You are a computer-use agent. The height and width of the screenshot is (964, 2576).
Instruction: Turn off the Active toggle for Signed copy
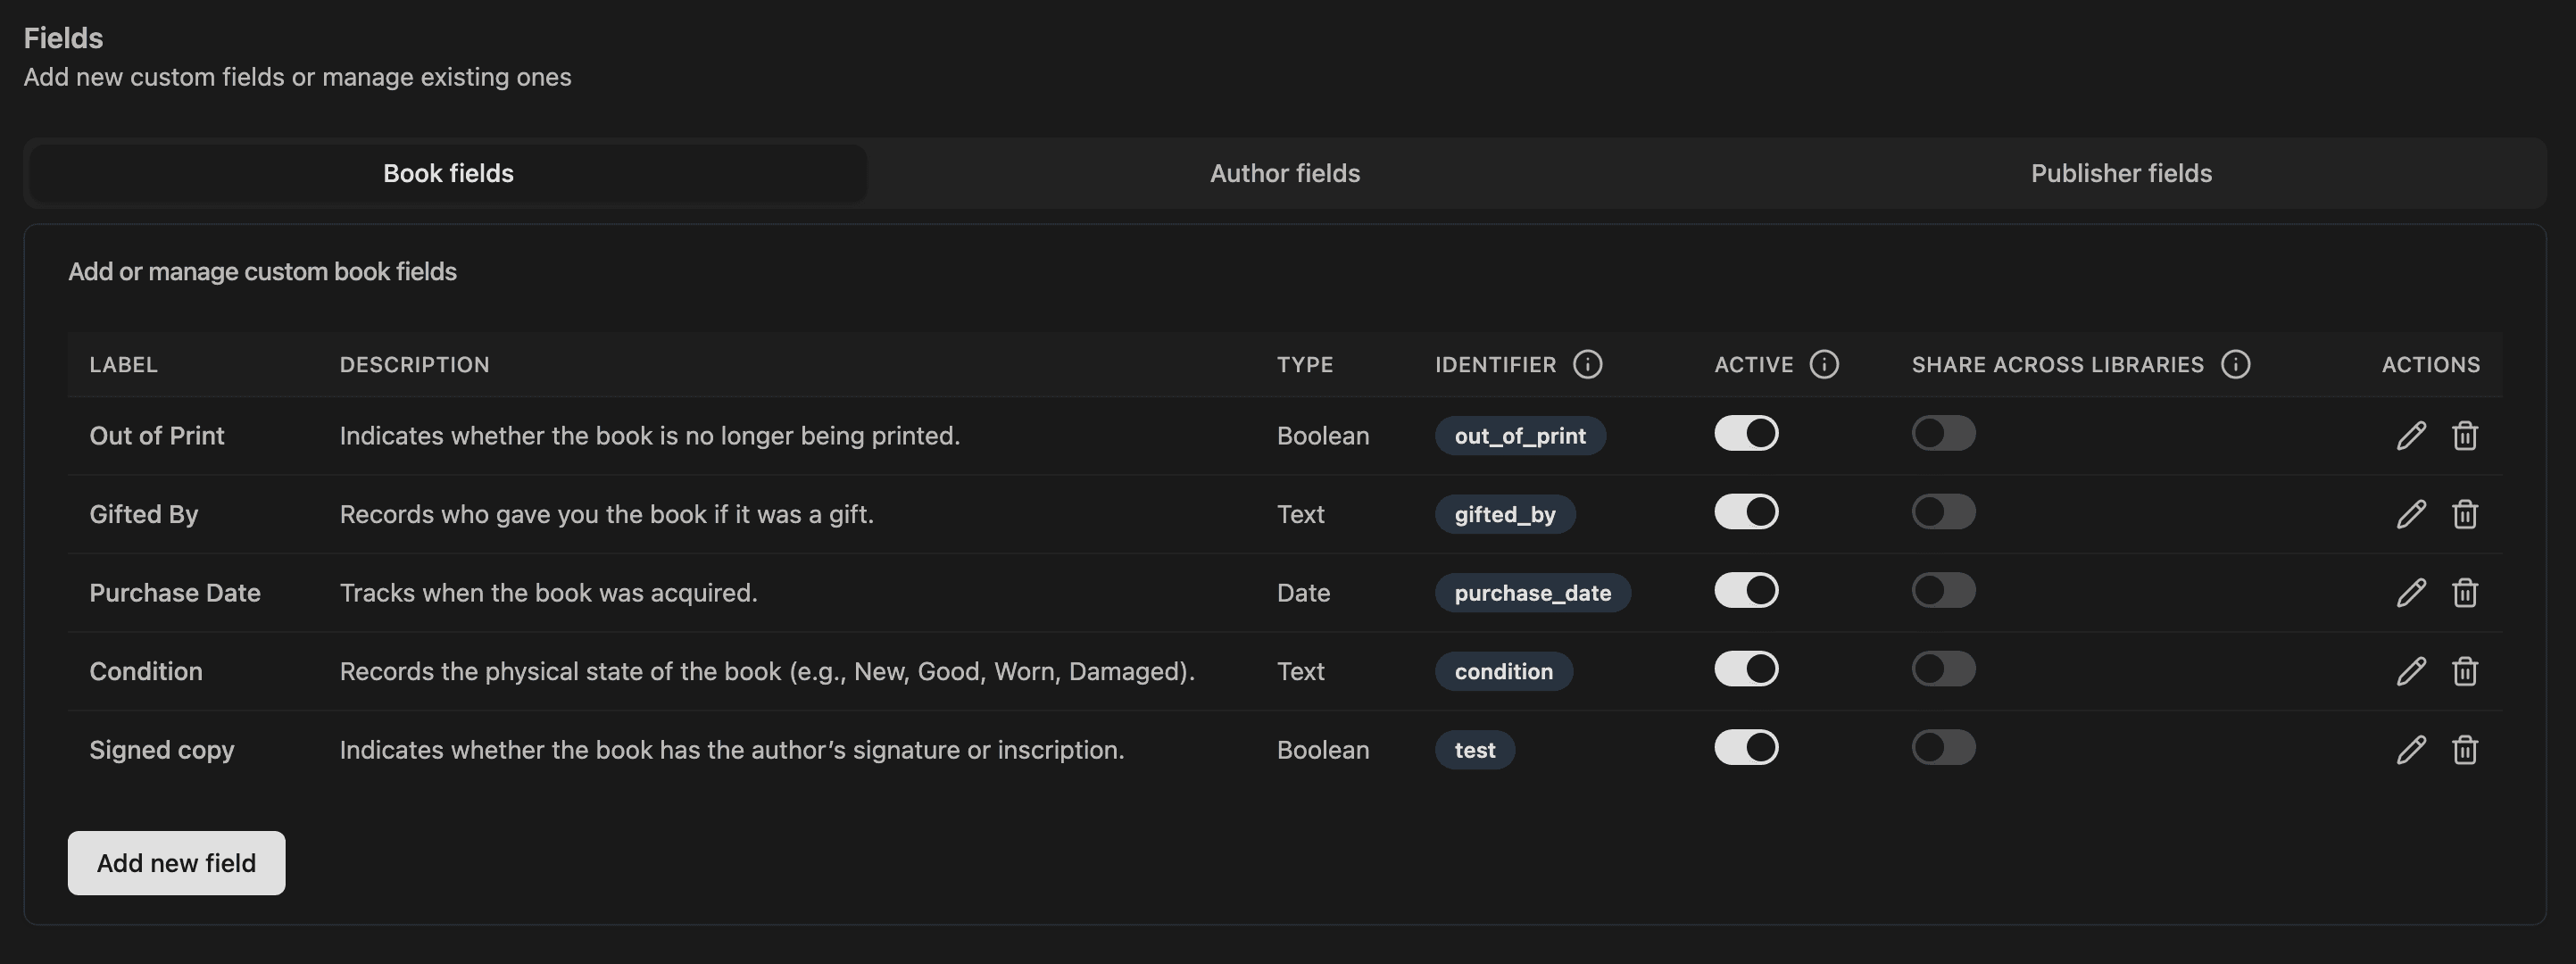click(x=1745, y=747)
